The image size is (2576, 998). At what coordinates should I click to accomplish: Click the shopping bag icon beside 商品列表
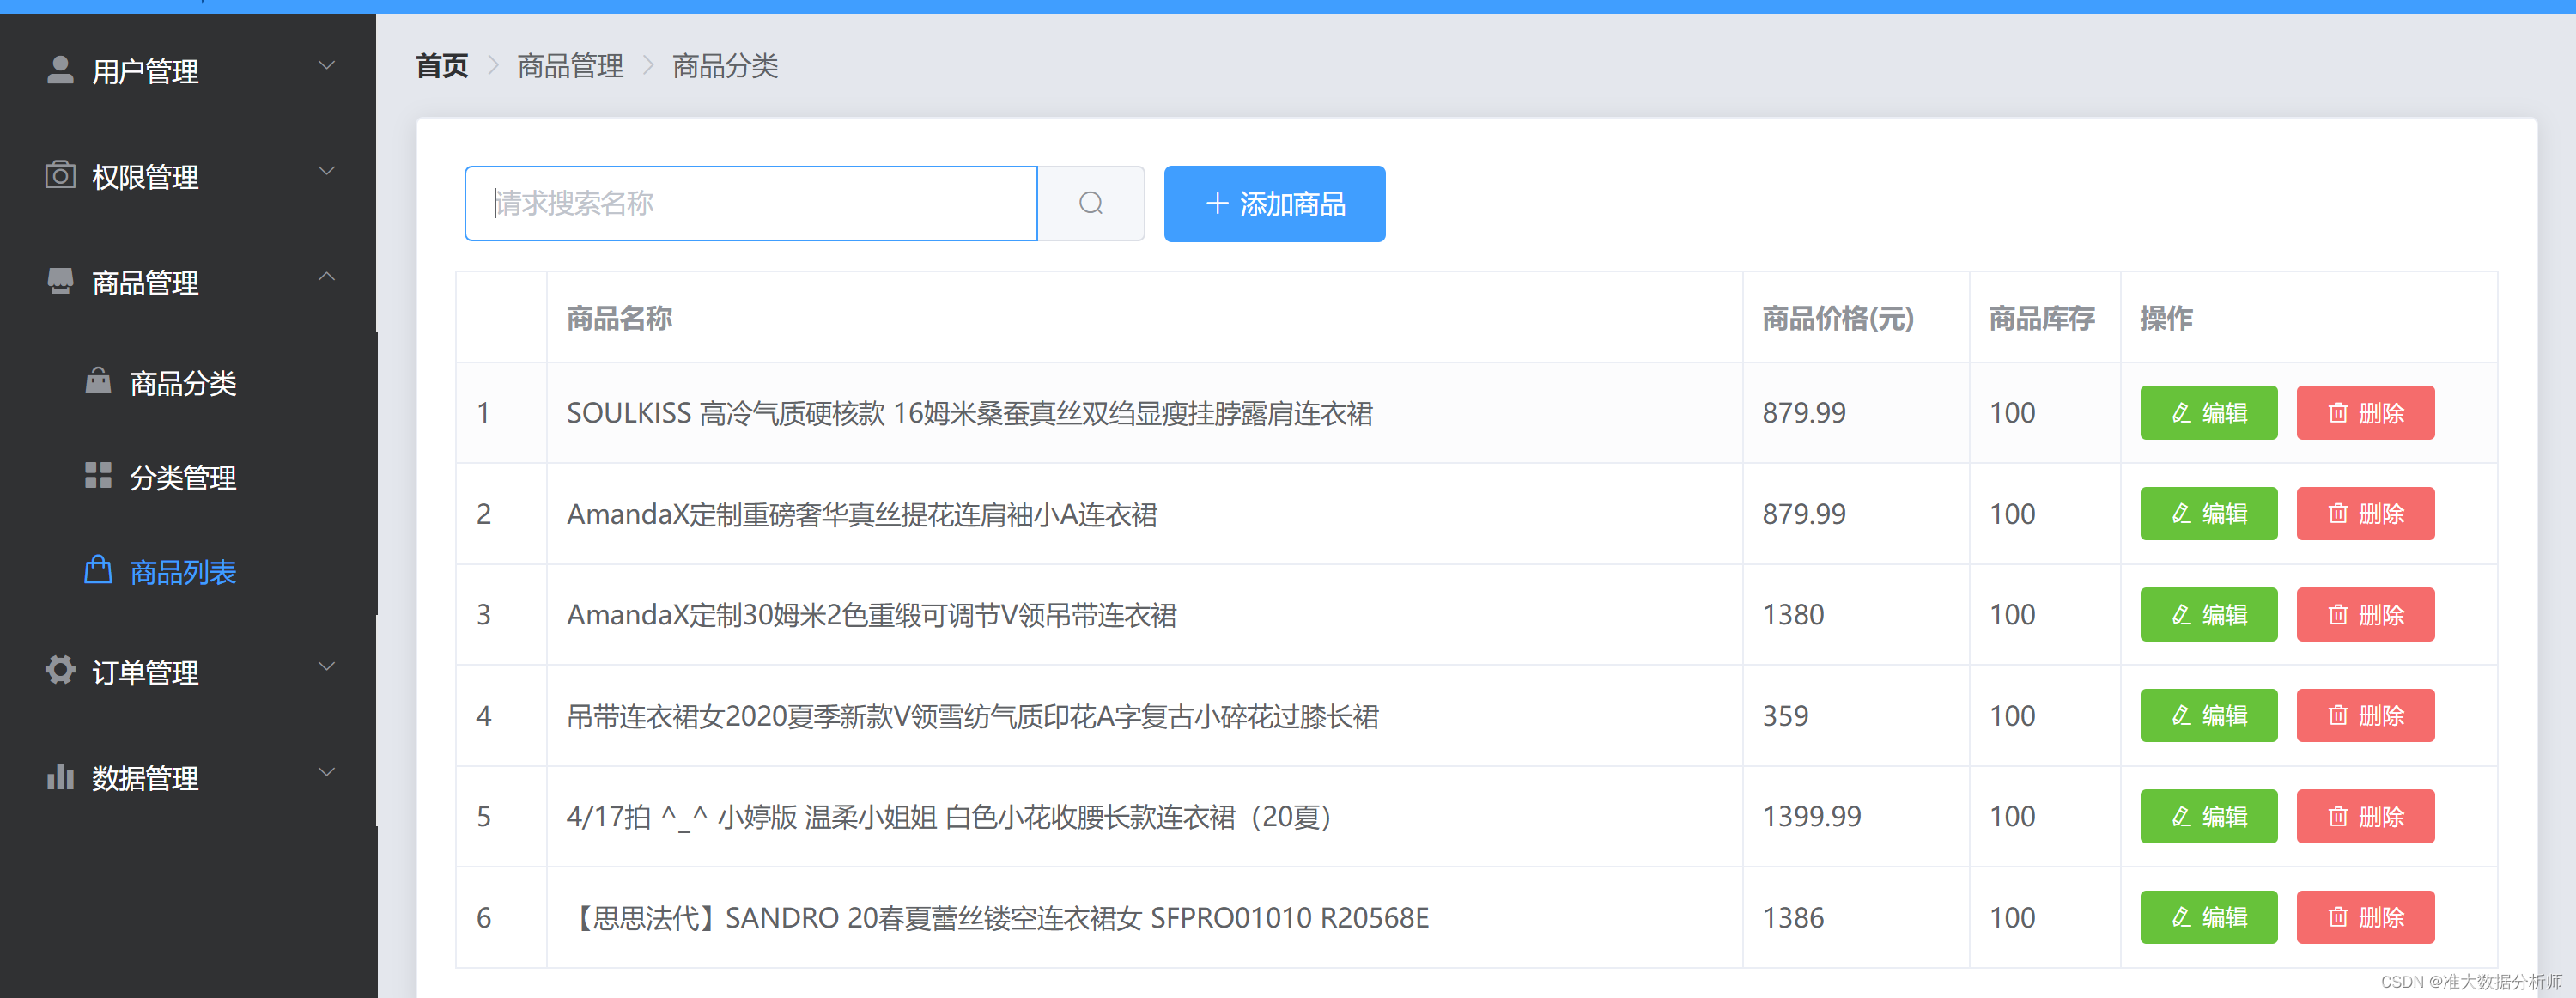[x=98, y=570]
